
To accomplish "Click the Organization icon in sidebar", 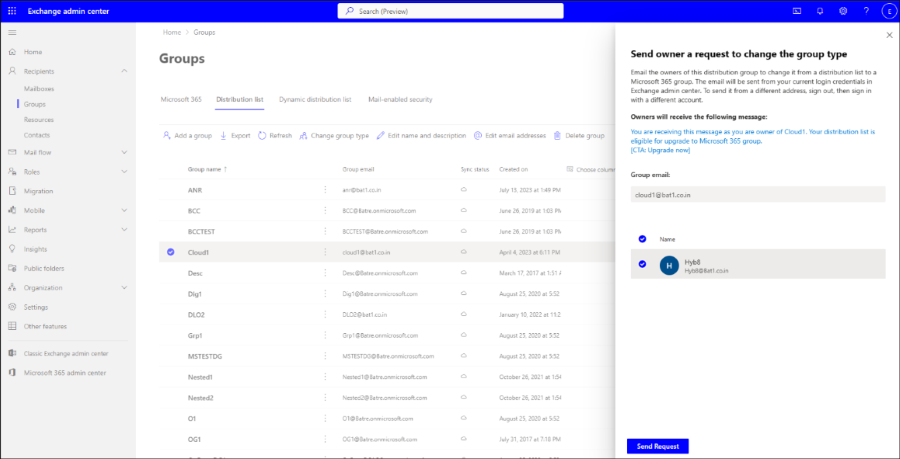I will pos(12,288).
